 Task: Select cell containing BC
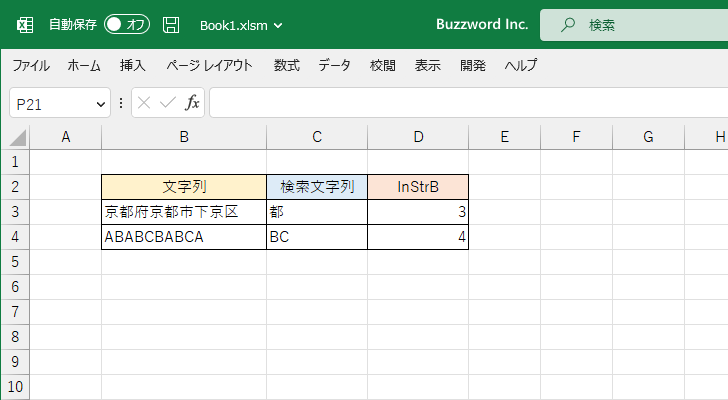[x=317, y=237]
